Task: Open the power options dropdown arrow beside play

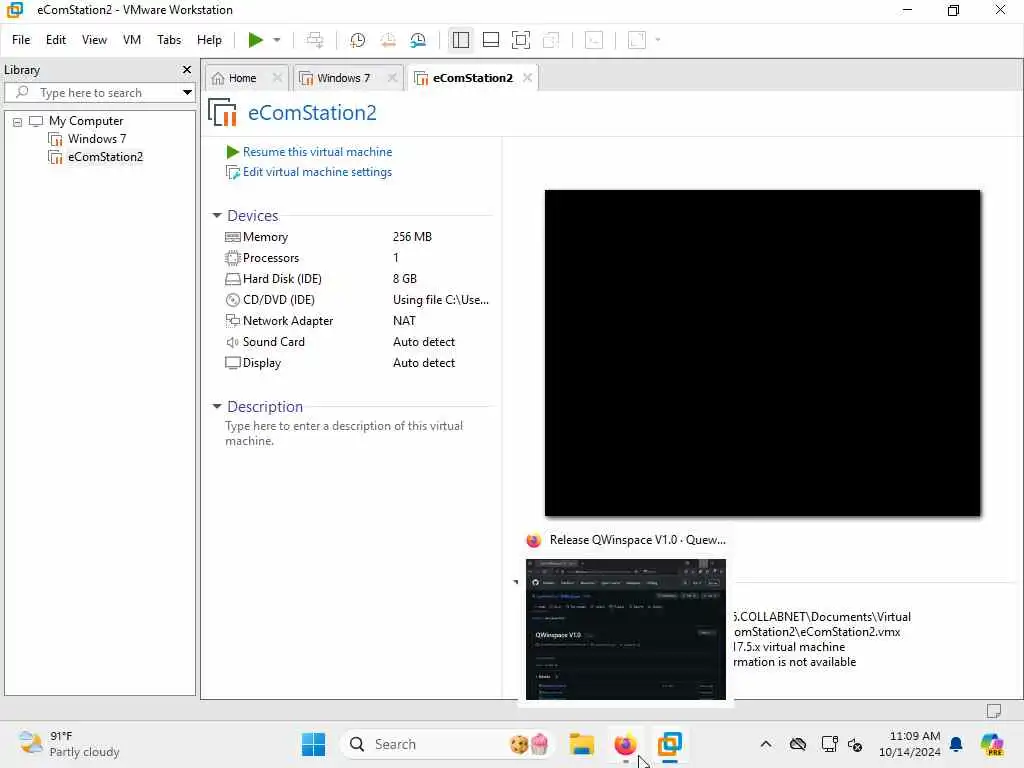Action: [277, 40]
